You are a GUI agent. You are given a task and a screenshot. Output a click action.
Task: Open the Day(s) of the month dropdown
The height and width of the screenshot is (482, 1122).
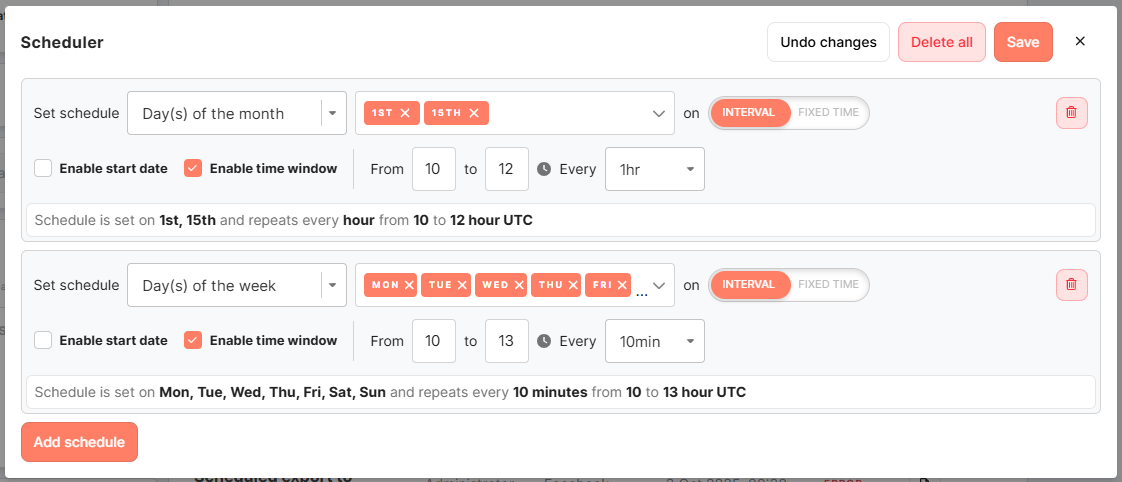(236, 114)
